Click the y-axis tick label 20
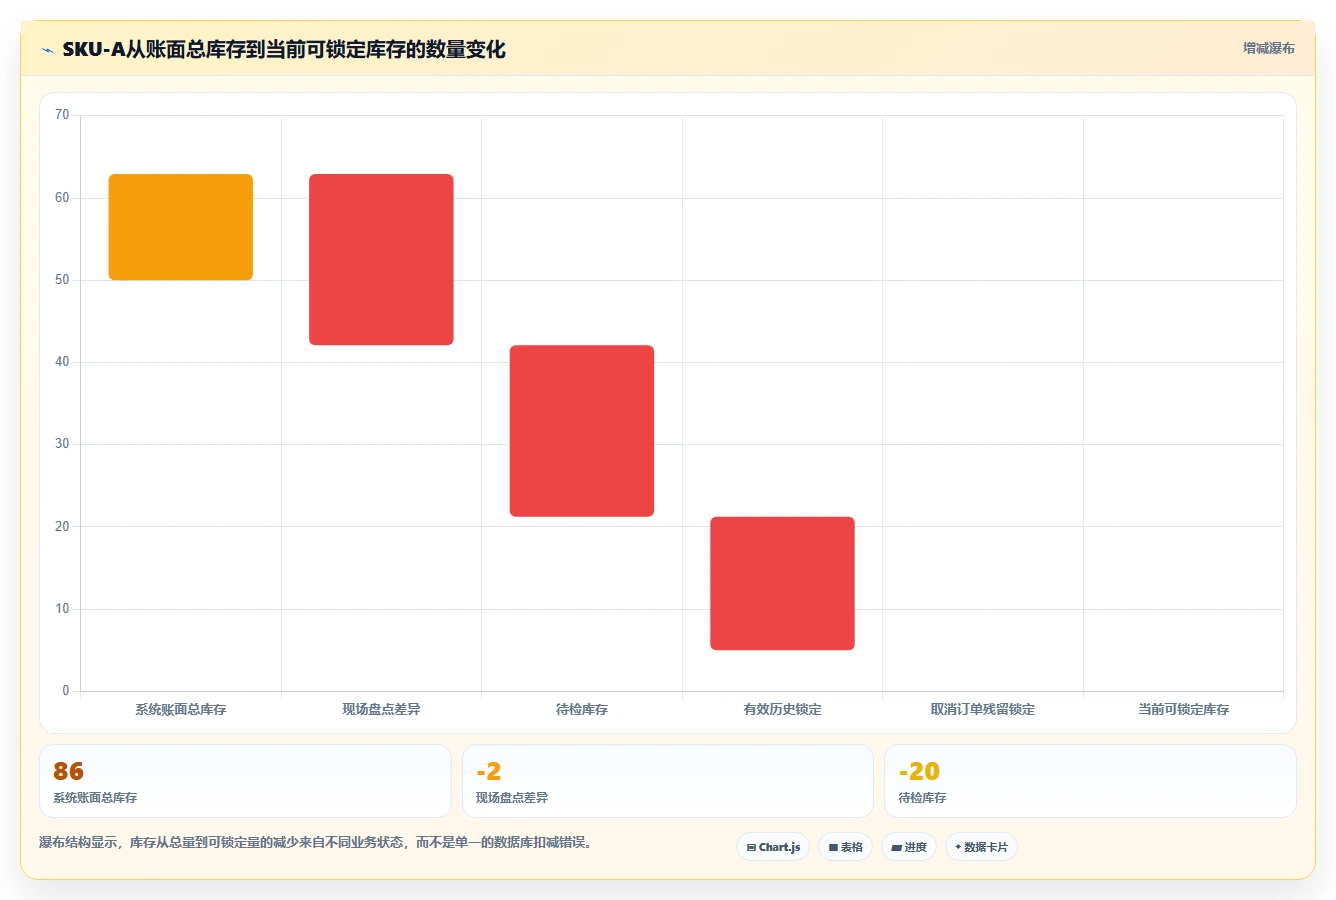Image resolution: width=1336 pixels, height=900 pixels. [62, 527]
